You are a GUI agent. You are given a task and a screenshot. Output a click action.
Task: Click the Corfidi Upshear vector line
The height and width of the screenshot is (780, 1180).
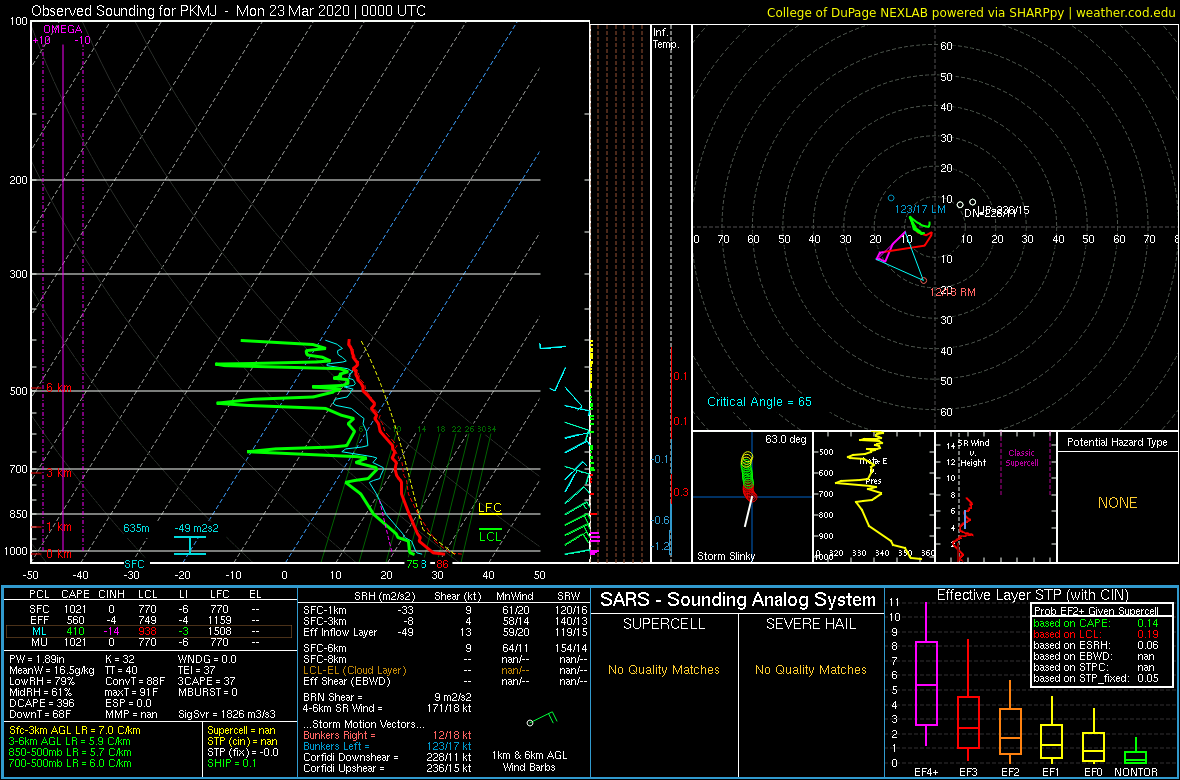(388, 768)
